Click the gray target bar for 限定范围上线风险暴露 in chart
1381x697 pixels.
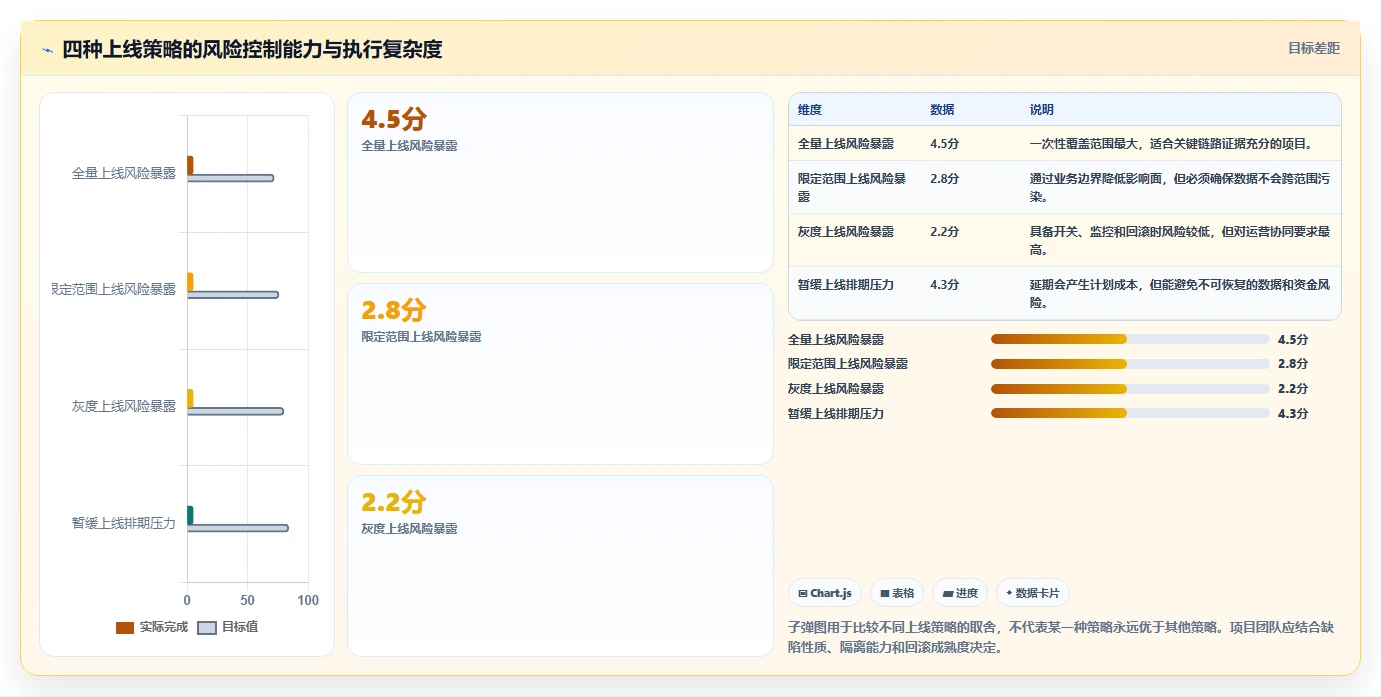click(233, 295)
